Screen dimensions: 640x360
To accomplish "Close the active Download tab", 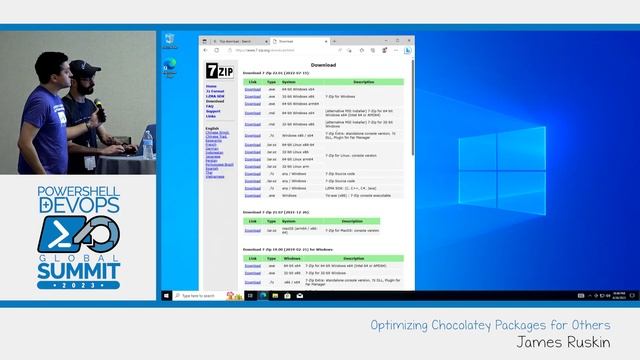I will click(326, 41).
